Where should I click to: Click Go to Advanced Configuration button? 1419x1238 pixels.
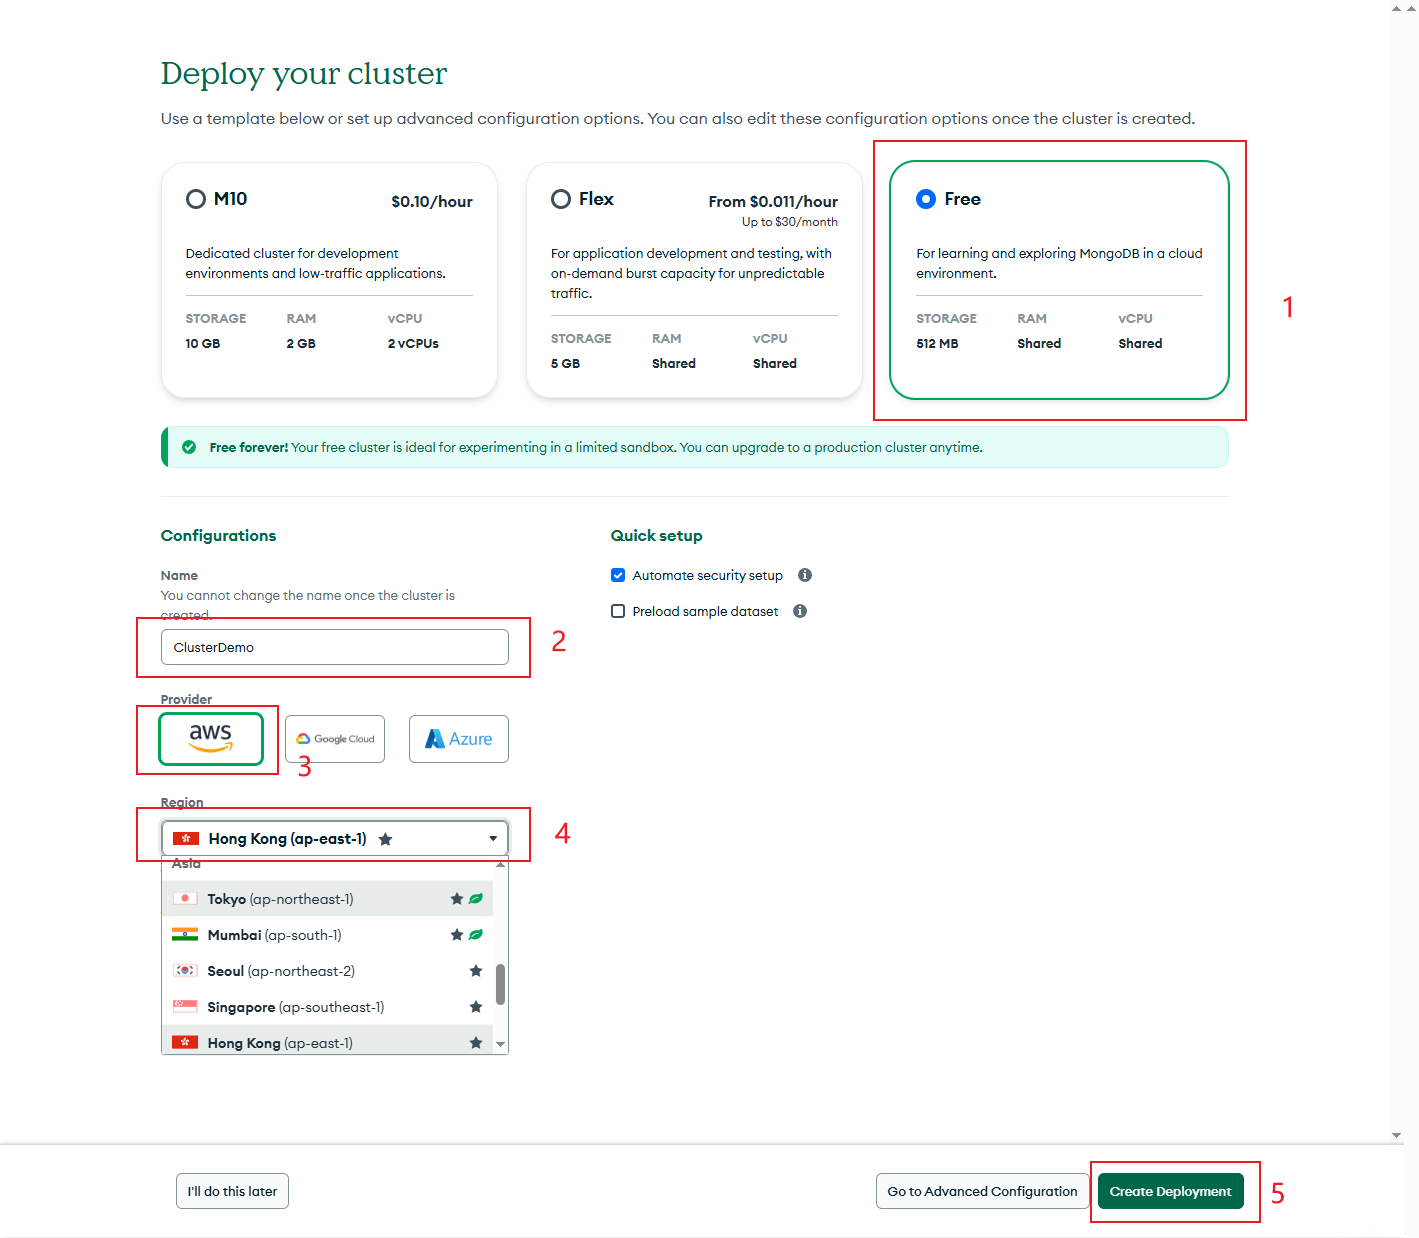[982, 1191]
